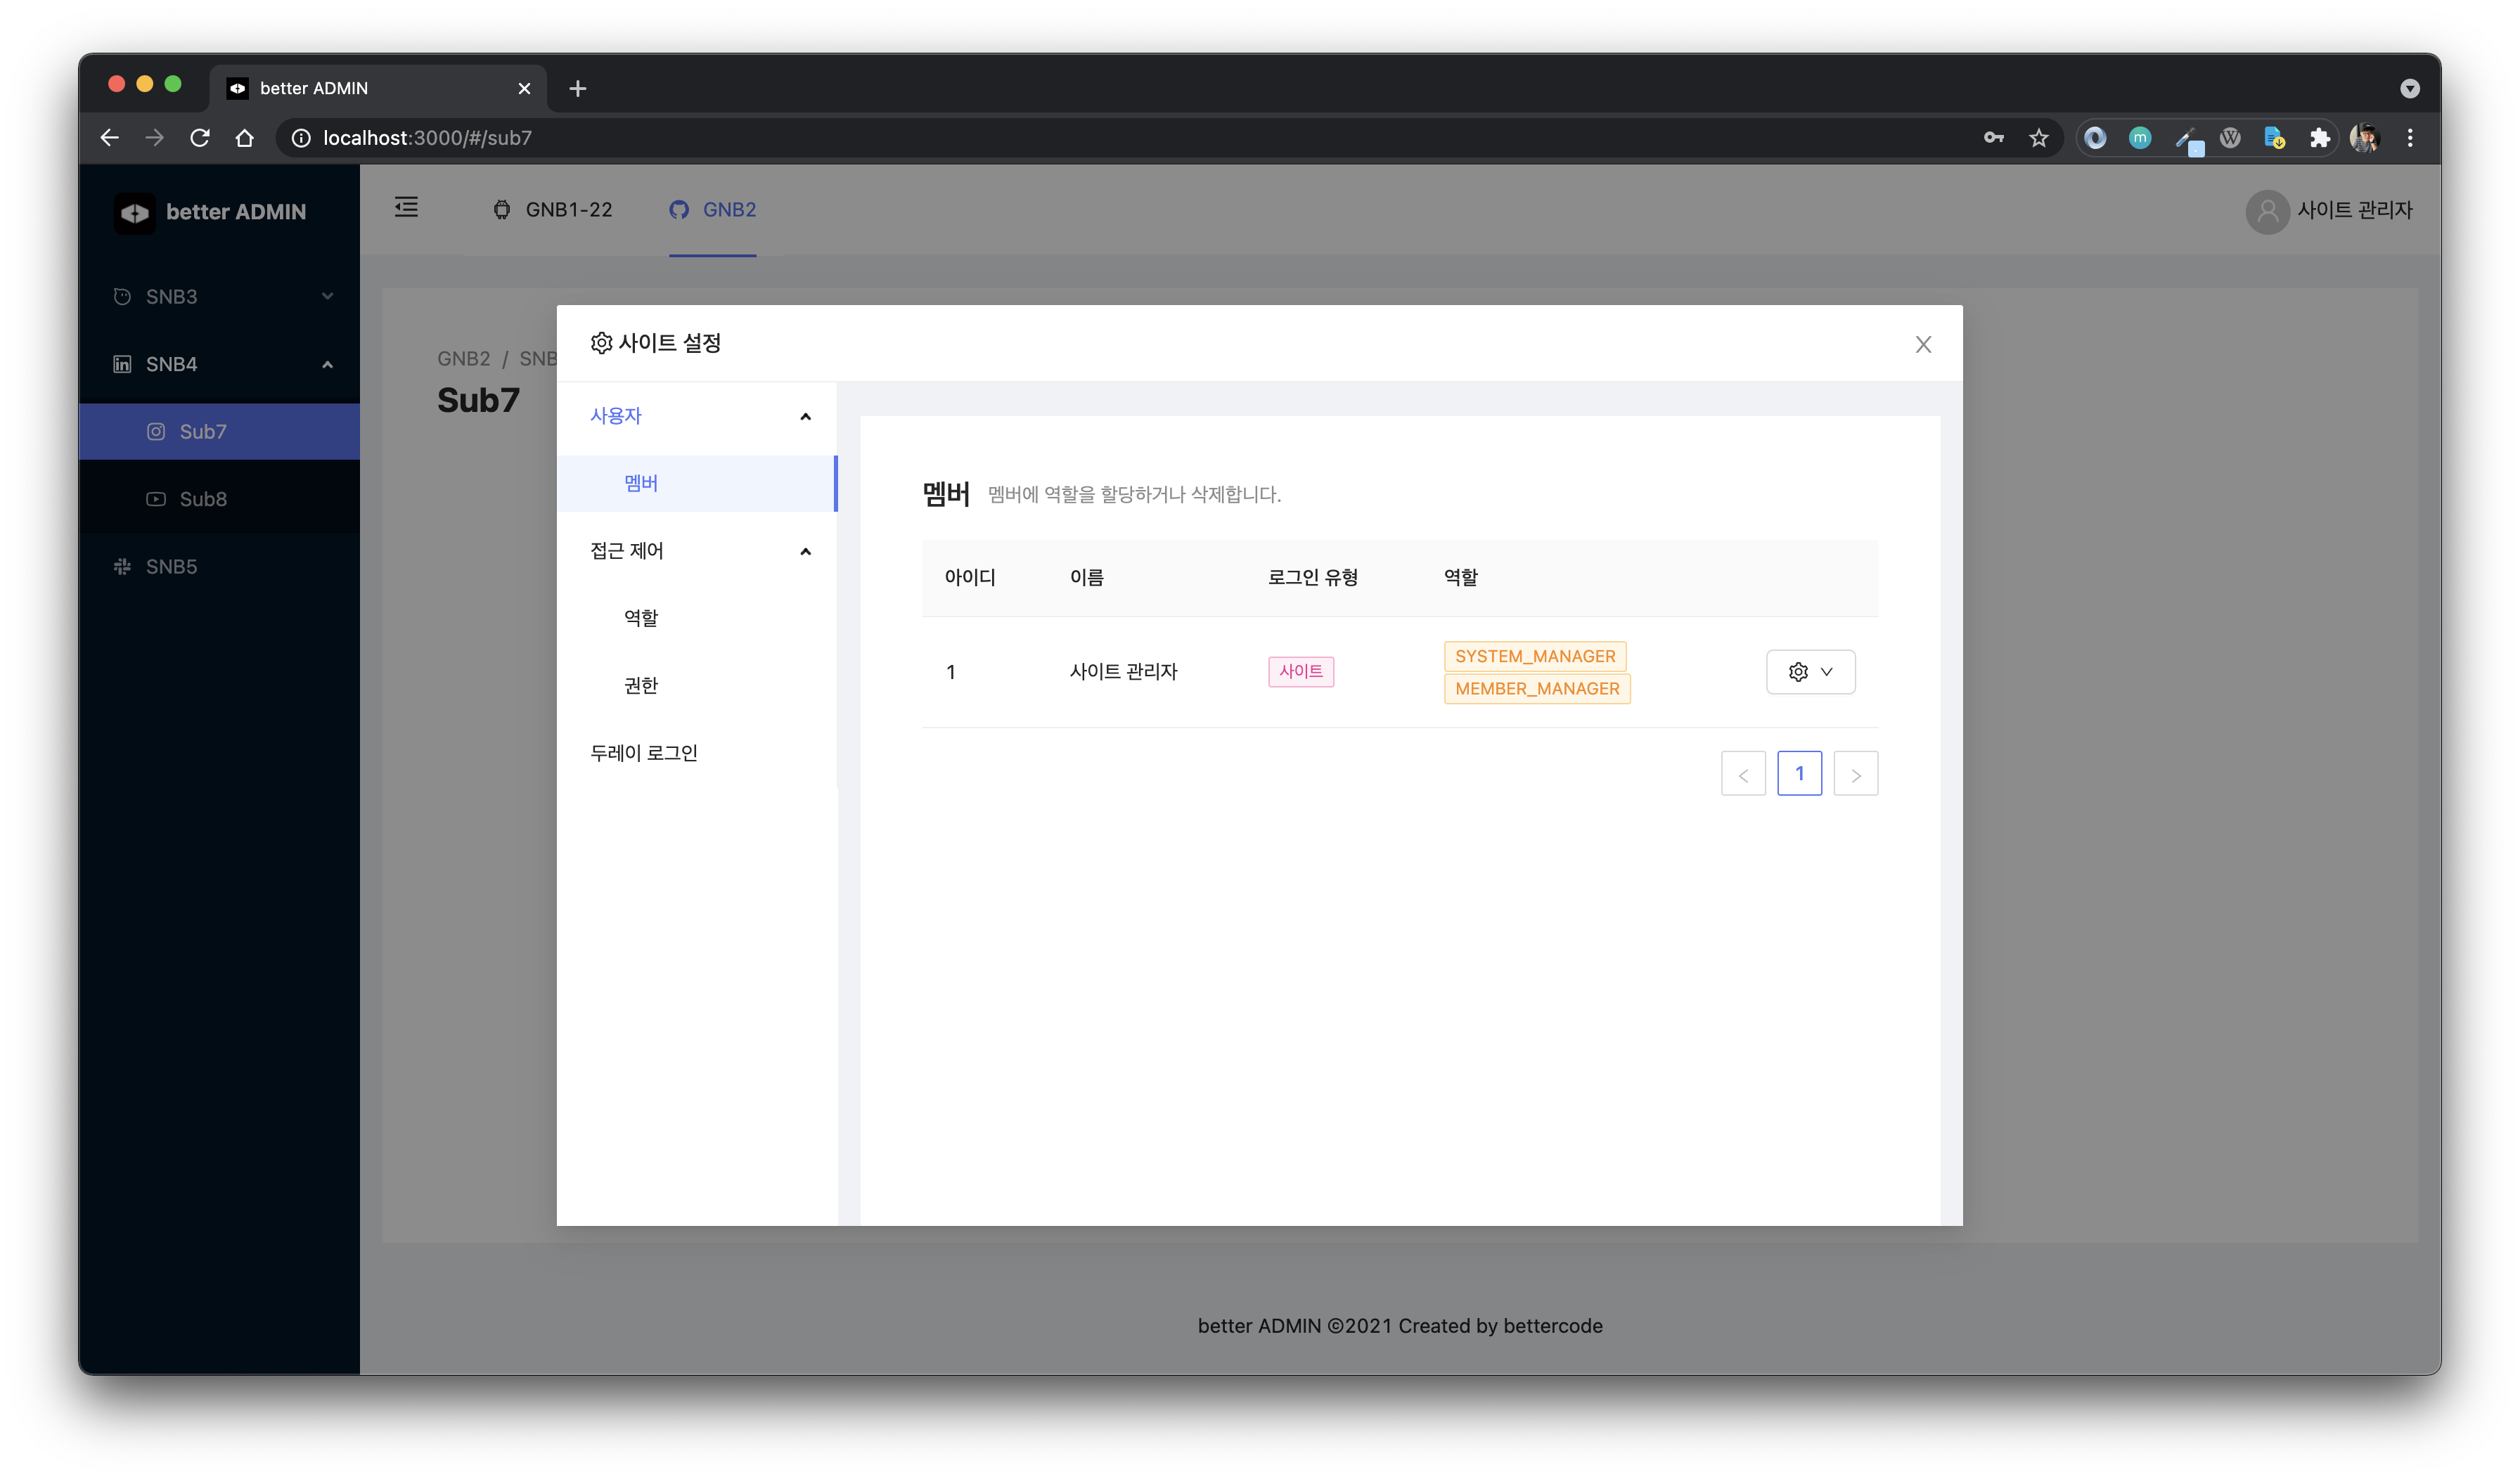The height and width of the screenshot is (1479, 2520).
Task: Click the clock icon next to SNB3
Action: pyautogui.click(x=121, y=296)
